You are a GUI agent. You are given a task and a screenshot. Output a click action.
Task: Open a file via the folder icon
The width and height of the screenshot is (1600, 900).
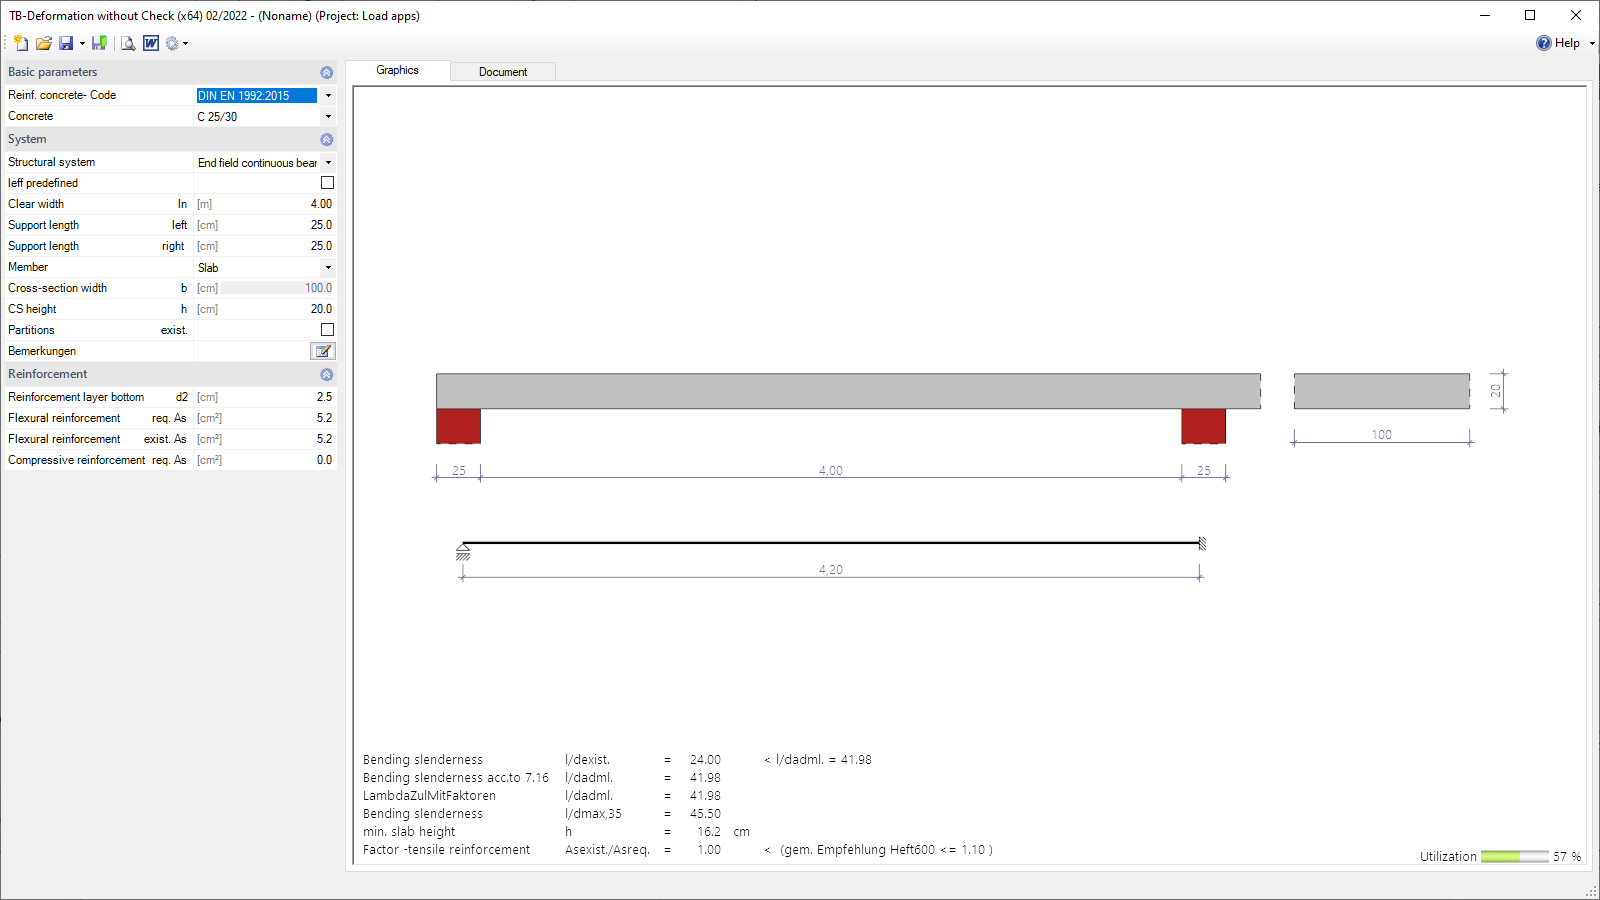tap(43, 43)
